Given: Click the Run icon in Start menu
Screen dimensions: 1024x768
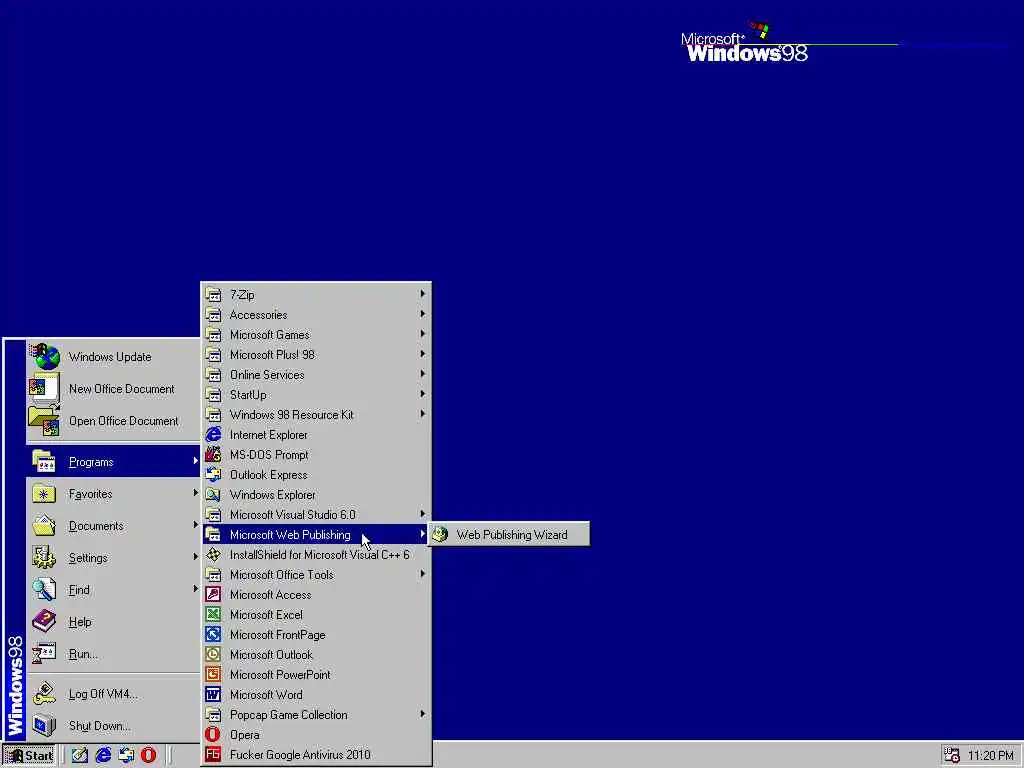Looking at the screenshot, I should (x=44, y=654).
